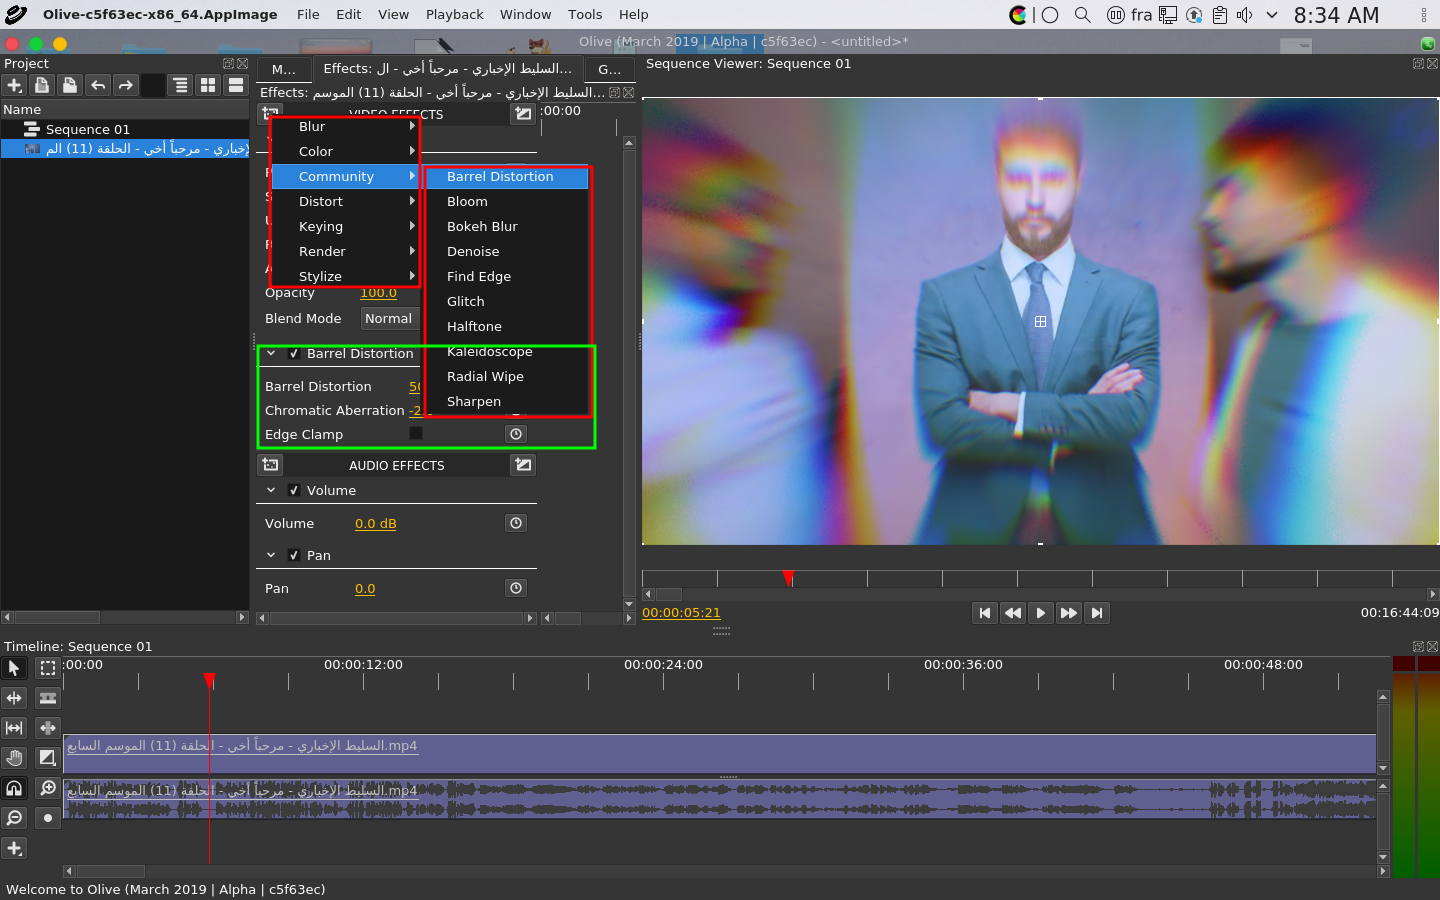The height and width of the screenshot is (900, 1440).
Task: Enable the Edge Clamp checkbox
Action: [x=416, y=433]
